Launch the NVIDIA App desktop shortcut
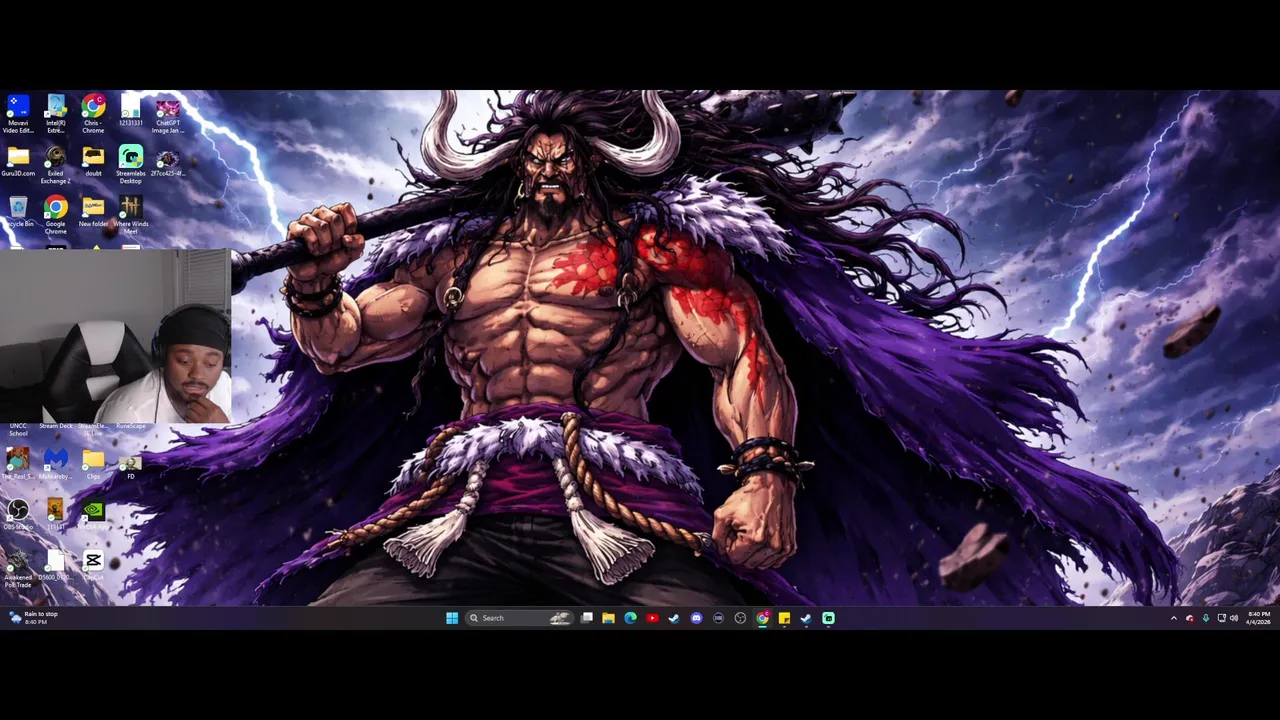Screen dimensions: 1280x720 (x=93, y=514)
